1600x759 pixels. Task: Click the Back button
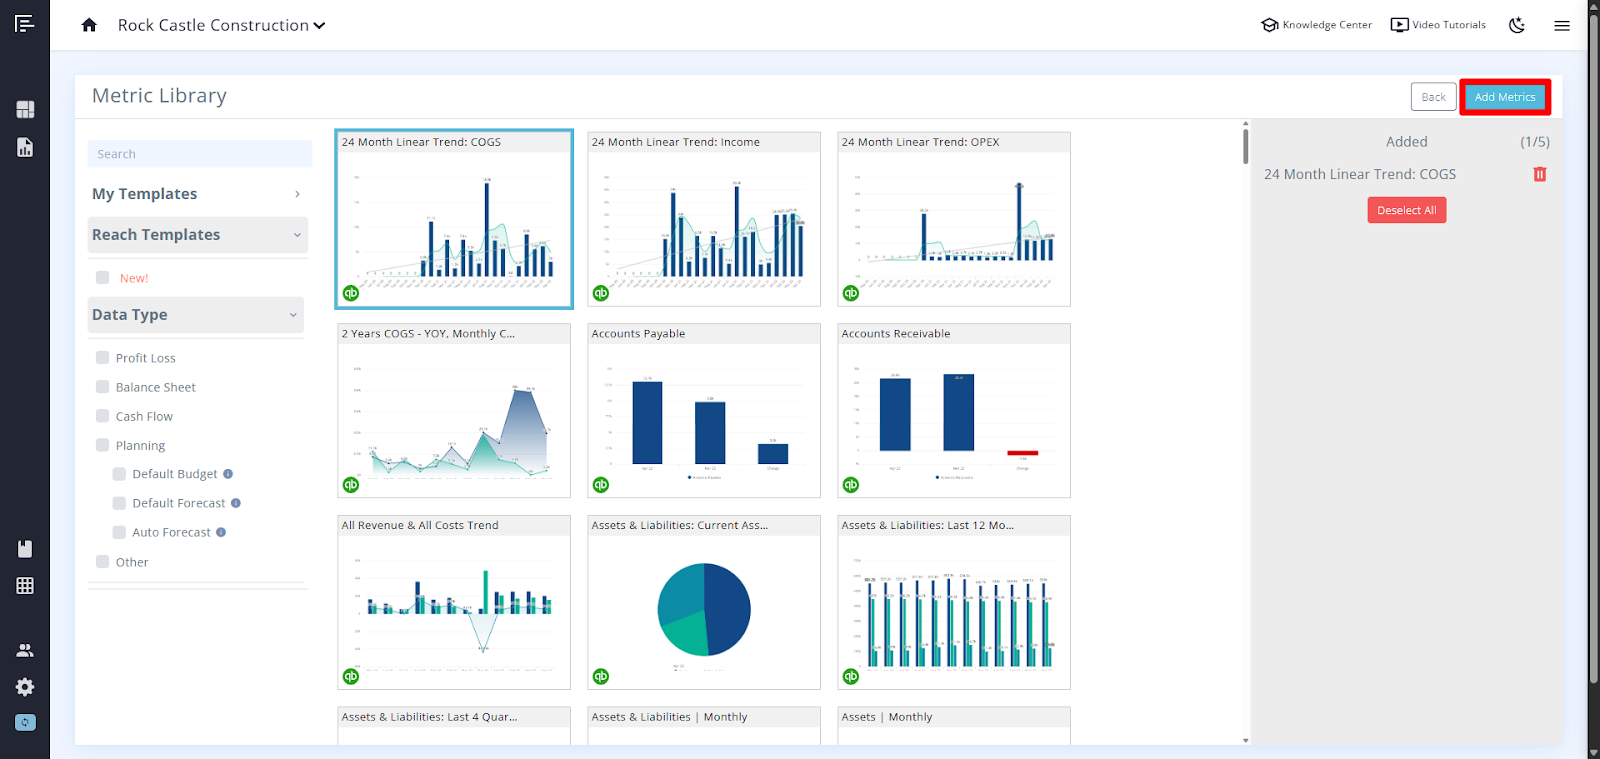(1434, 97)
